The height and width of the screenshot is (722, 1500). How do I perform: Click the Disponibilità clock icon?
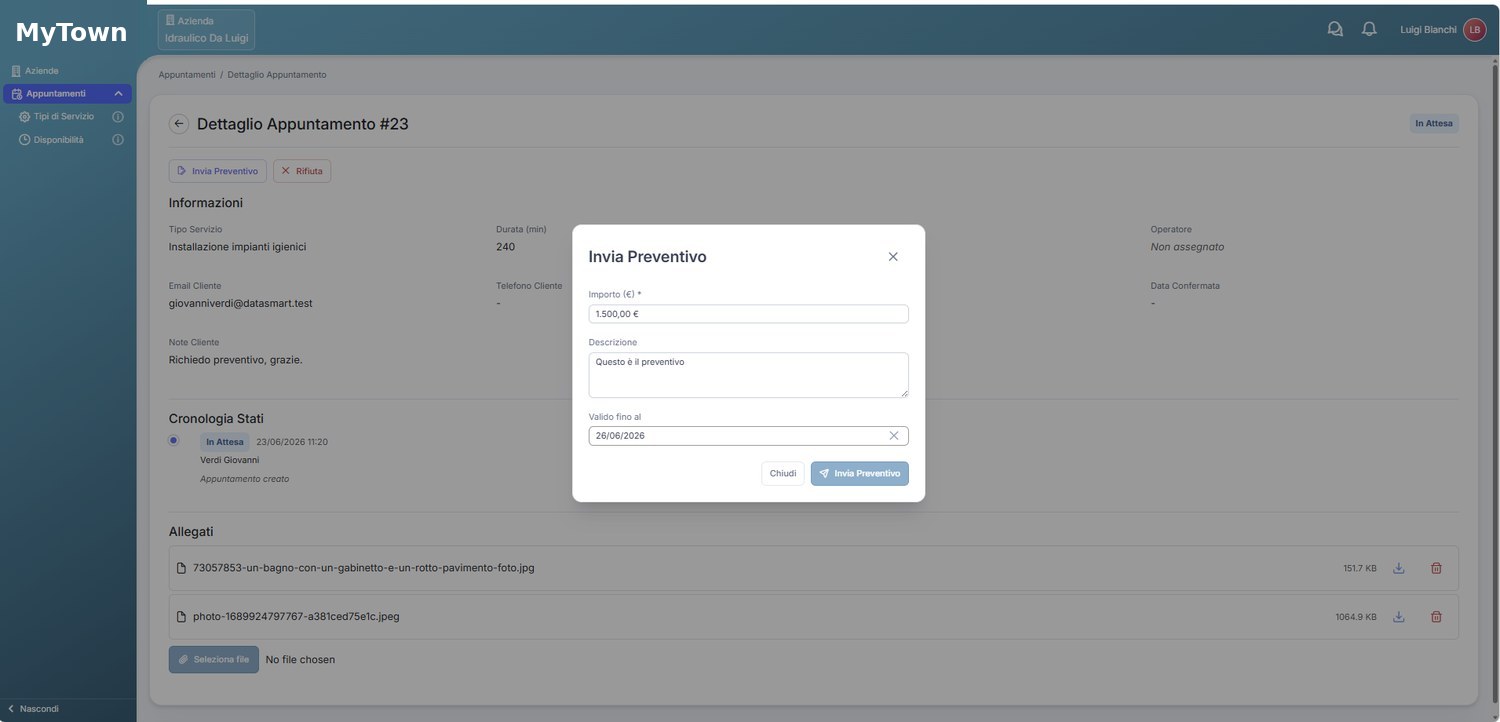coord(25,140)
